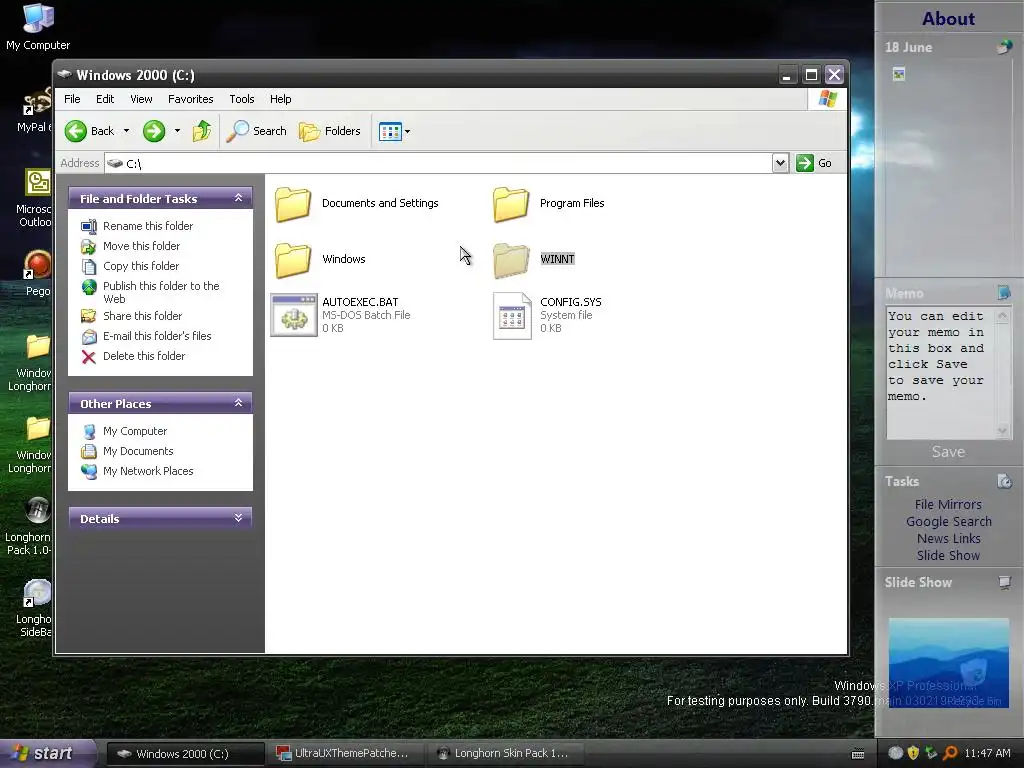Open the Help menu
This screenshot has height=768, width=1024.
click(280, 99)
